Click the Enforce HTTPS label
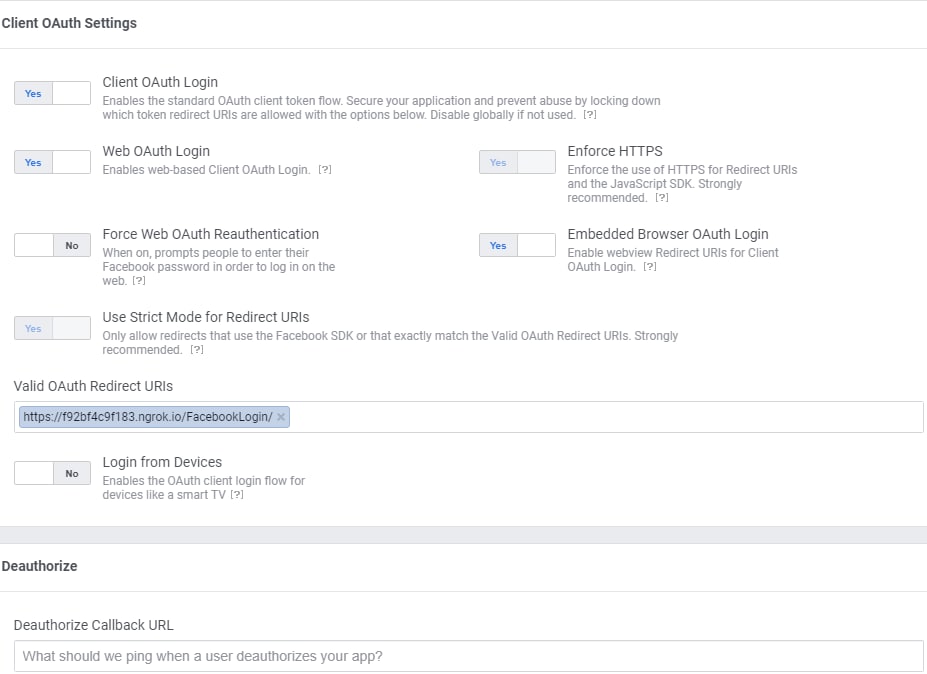Image resolution: width=927 pixels, height=674 pixels. tap(615, 151)
